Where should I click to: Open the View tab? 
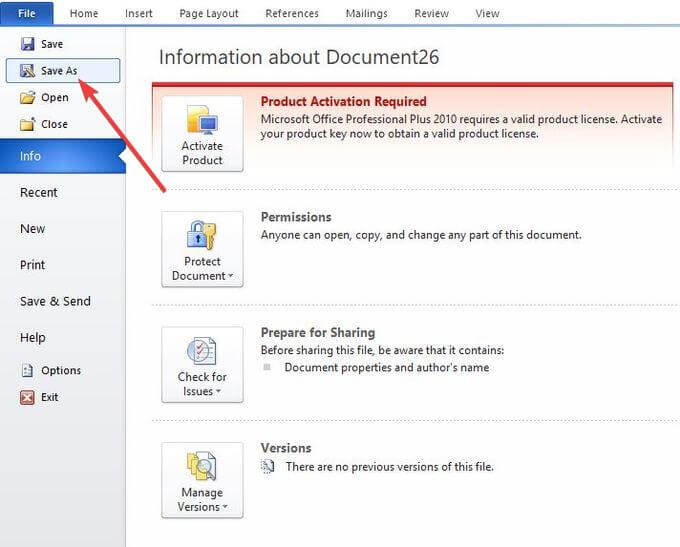[487, 13]
